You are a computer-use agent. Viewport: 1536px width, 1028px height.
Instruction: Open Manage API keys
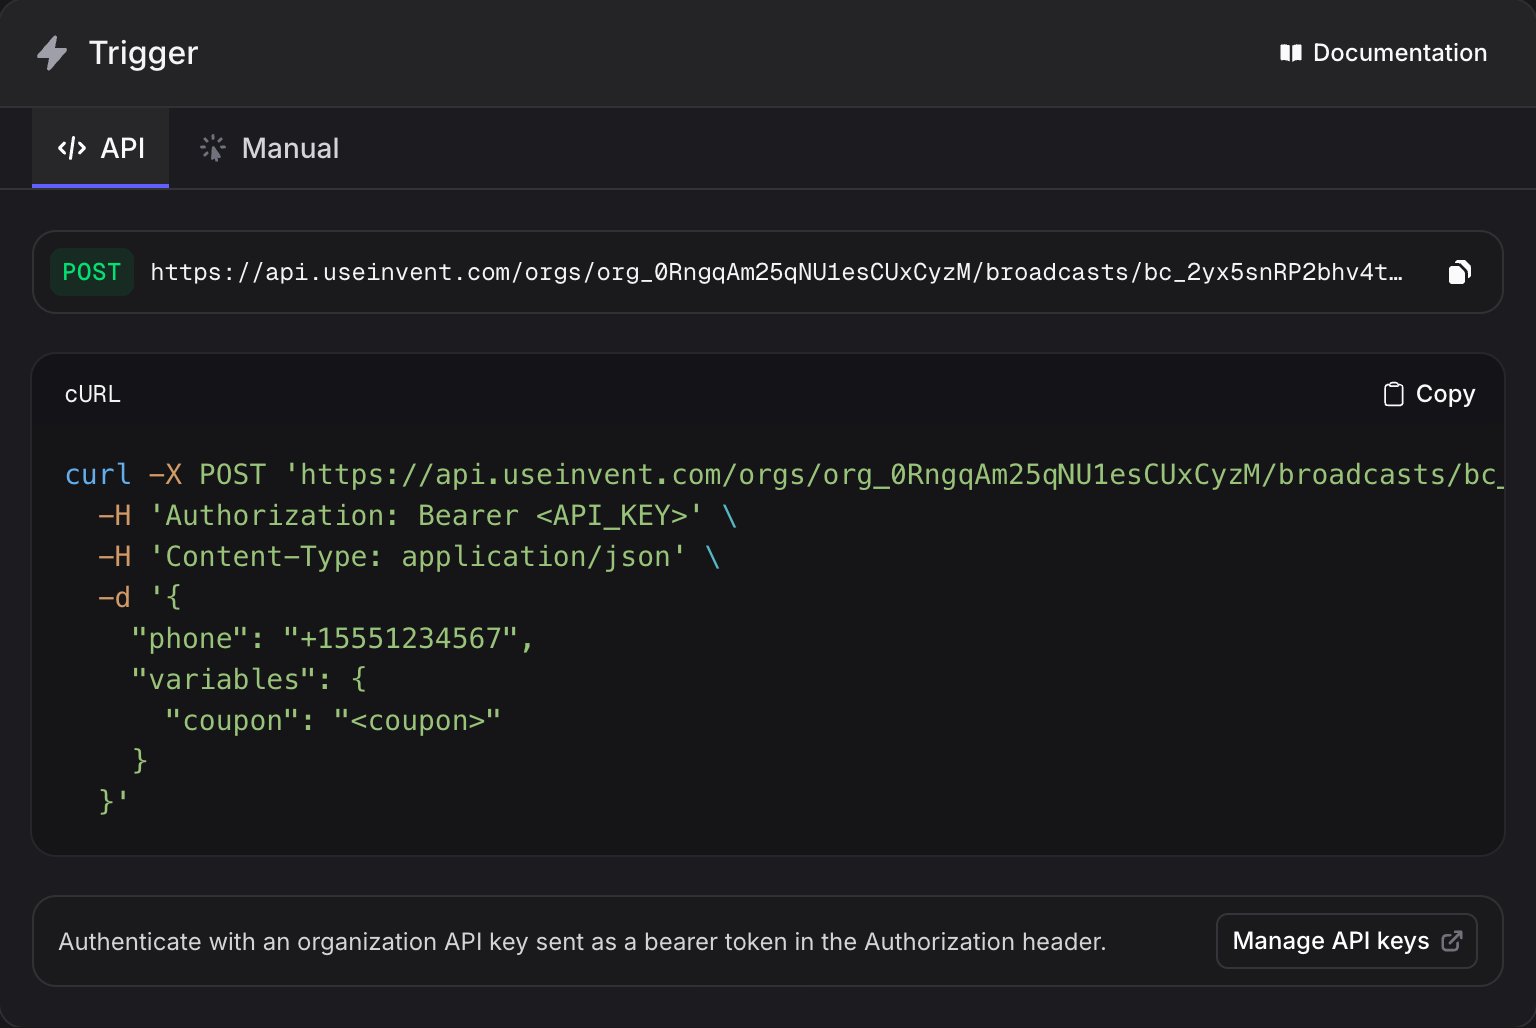1346,941
